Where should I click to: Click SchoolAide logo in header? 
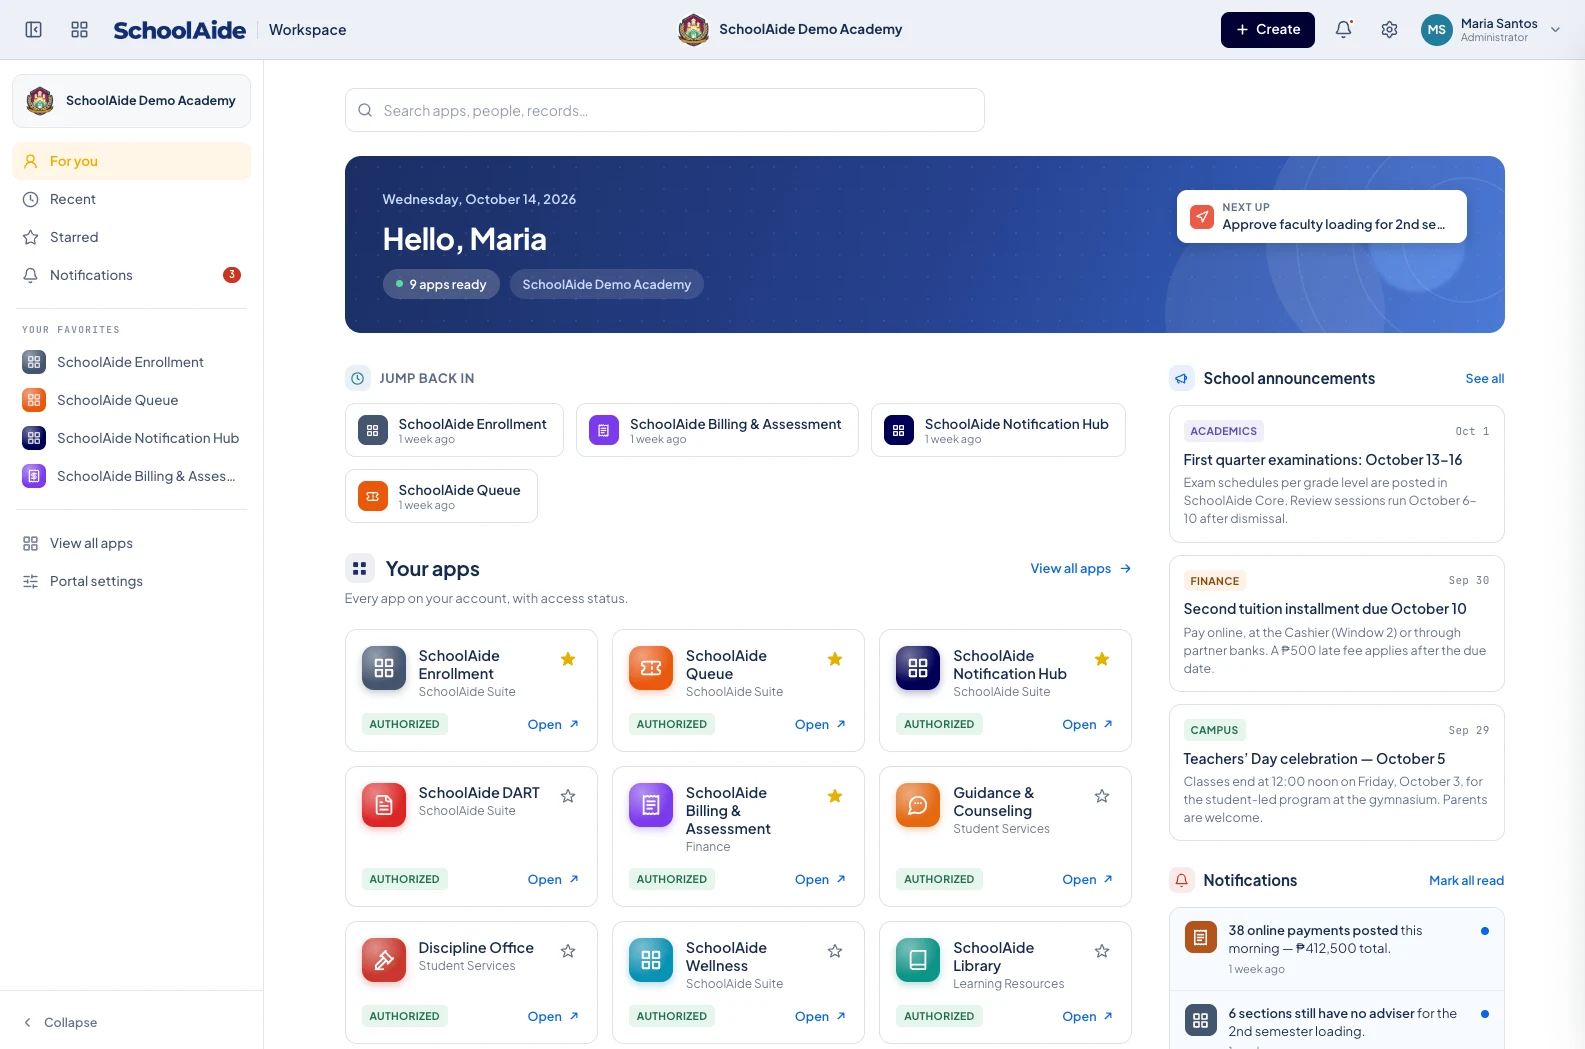point(179,30)
